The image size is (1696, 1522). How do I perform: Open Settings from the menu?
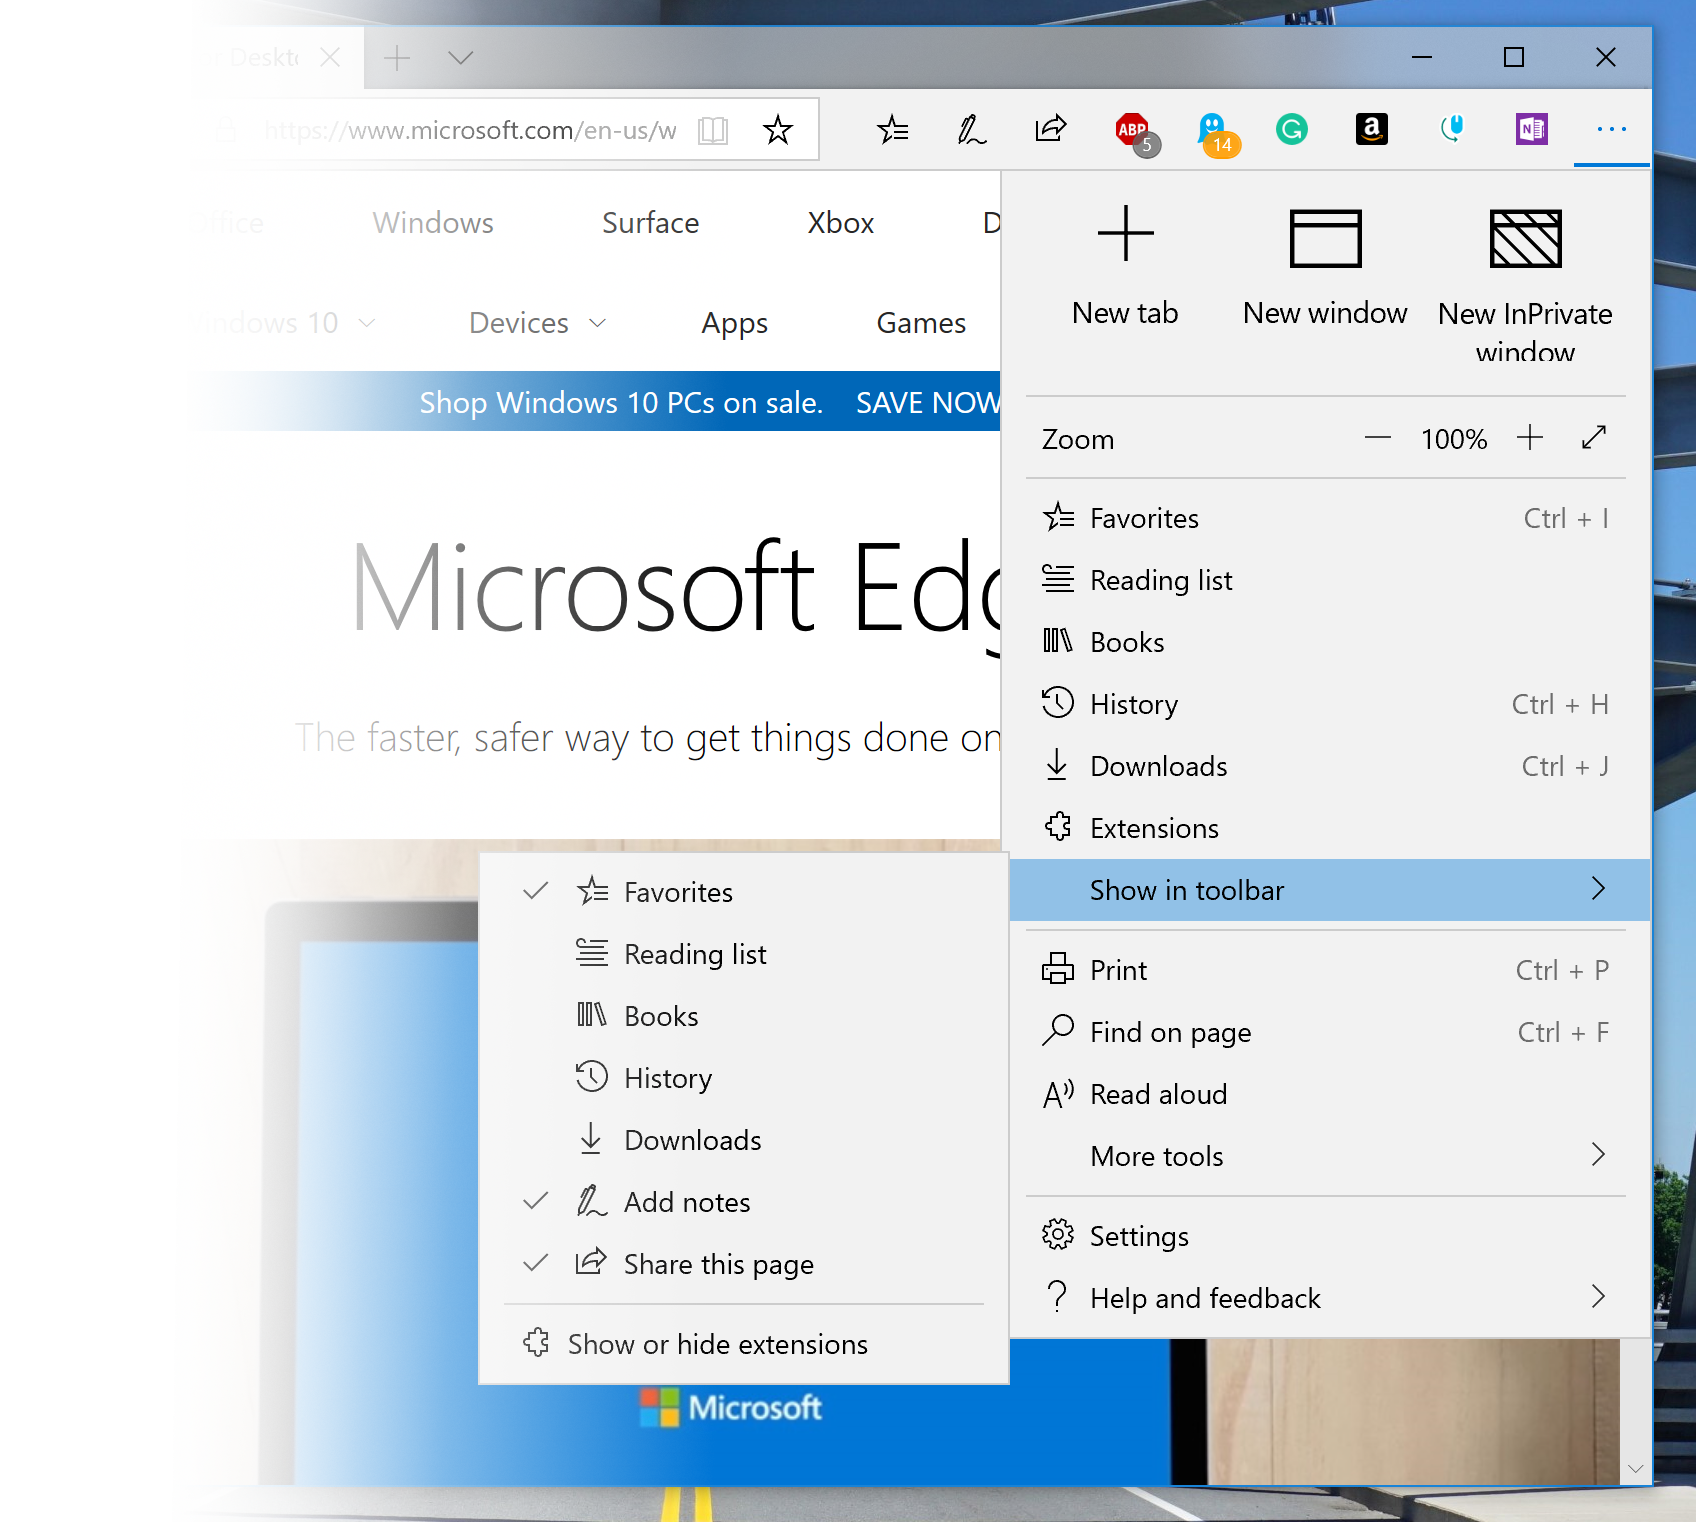pos(1139,1236)
